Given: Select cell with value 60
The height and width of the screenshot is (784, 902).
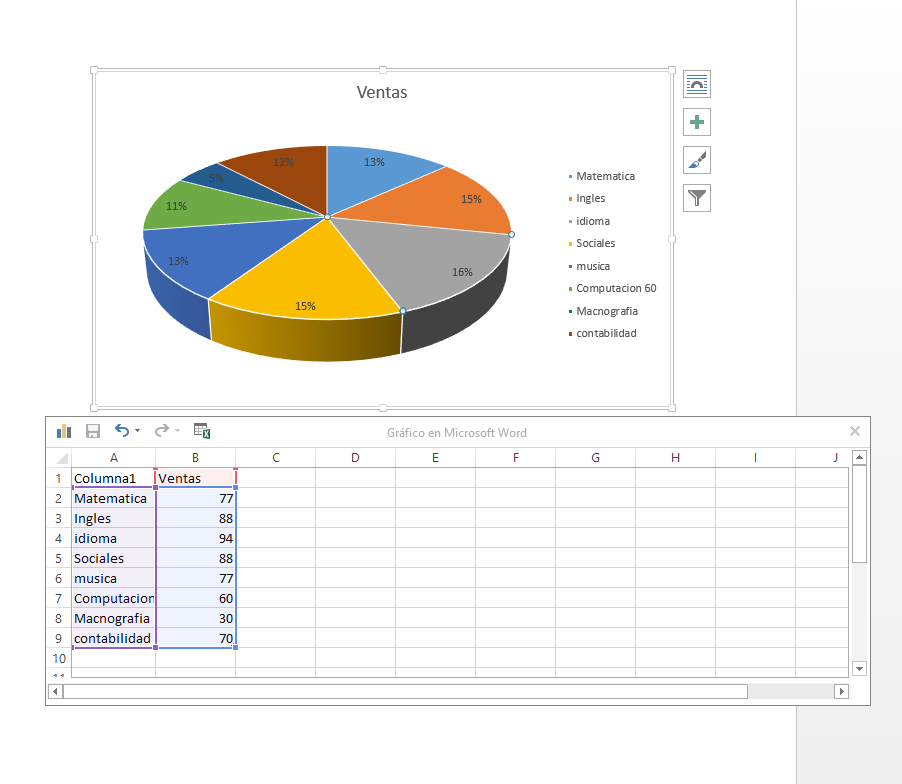Looking at the screenshot, I should click(x=196, y=598).
